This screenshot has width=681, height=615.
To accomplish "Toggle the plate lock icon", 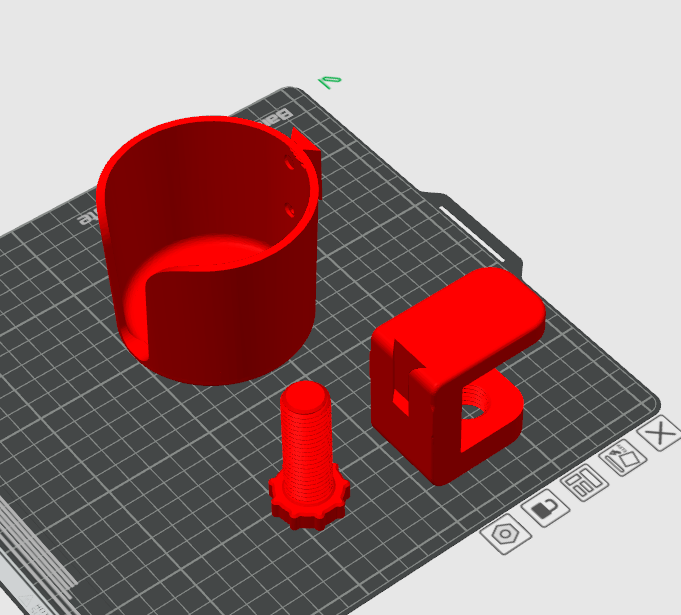I will pos(545,508).
